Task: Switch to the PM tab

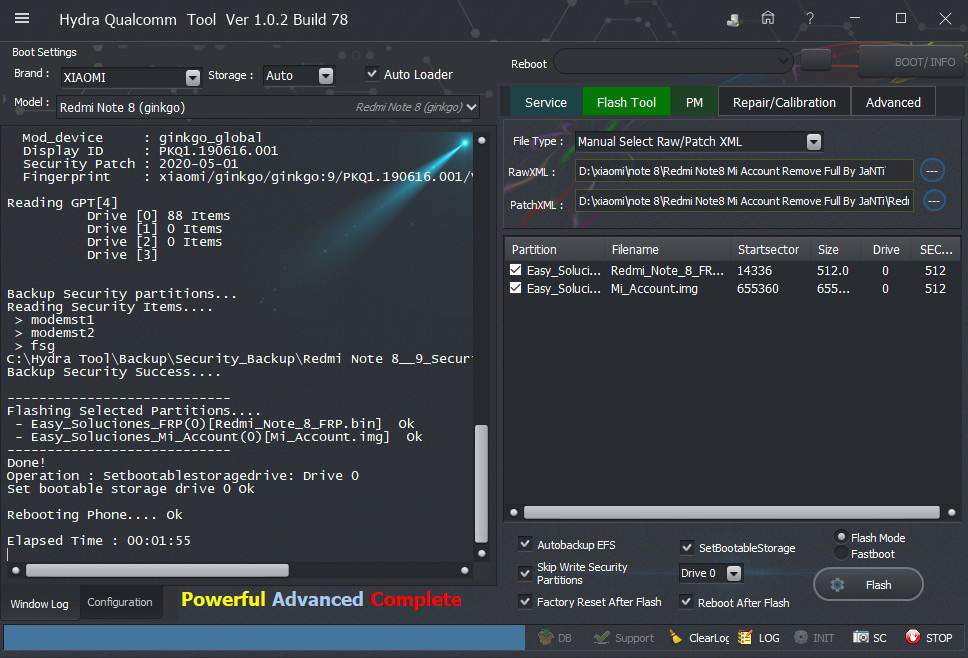Action: click(694, 102)
